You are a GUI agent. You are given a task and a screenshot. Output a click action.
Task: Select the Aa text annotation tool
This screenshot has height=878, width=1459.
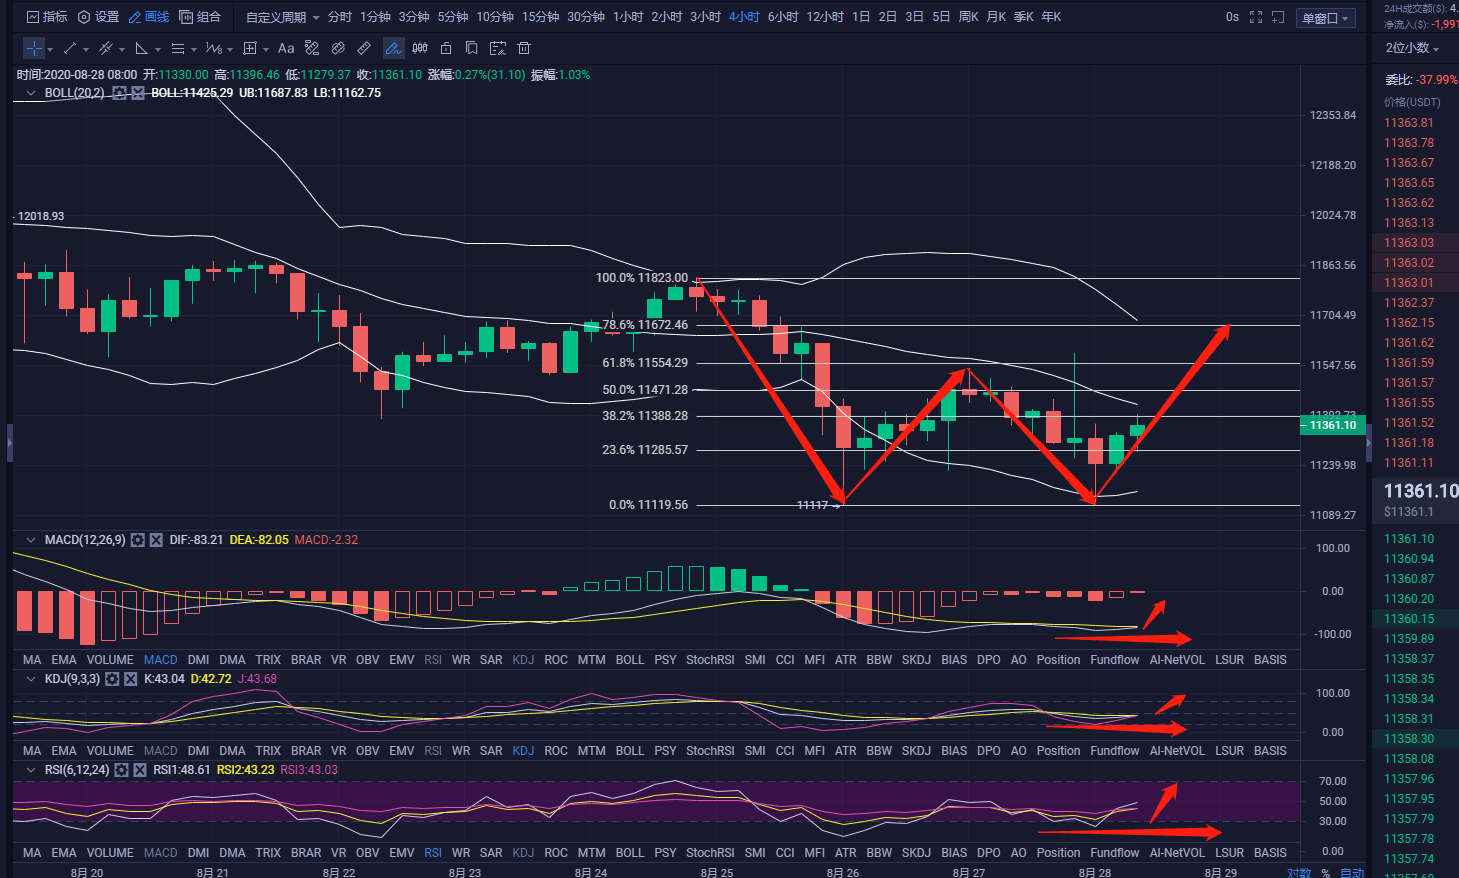[286, 48]
